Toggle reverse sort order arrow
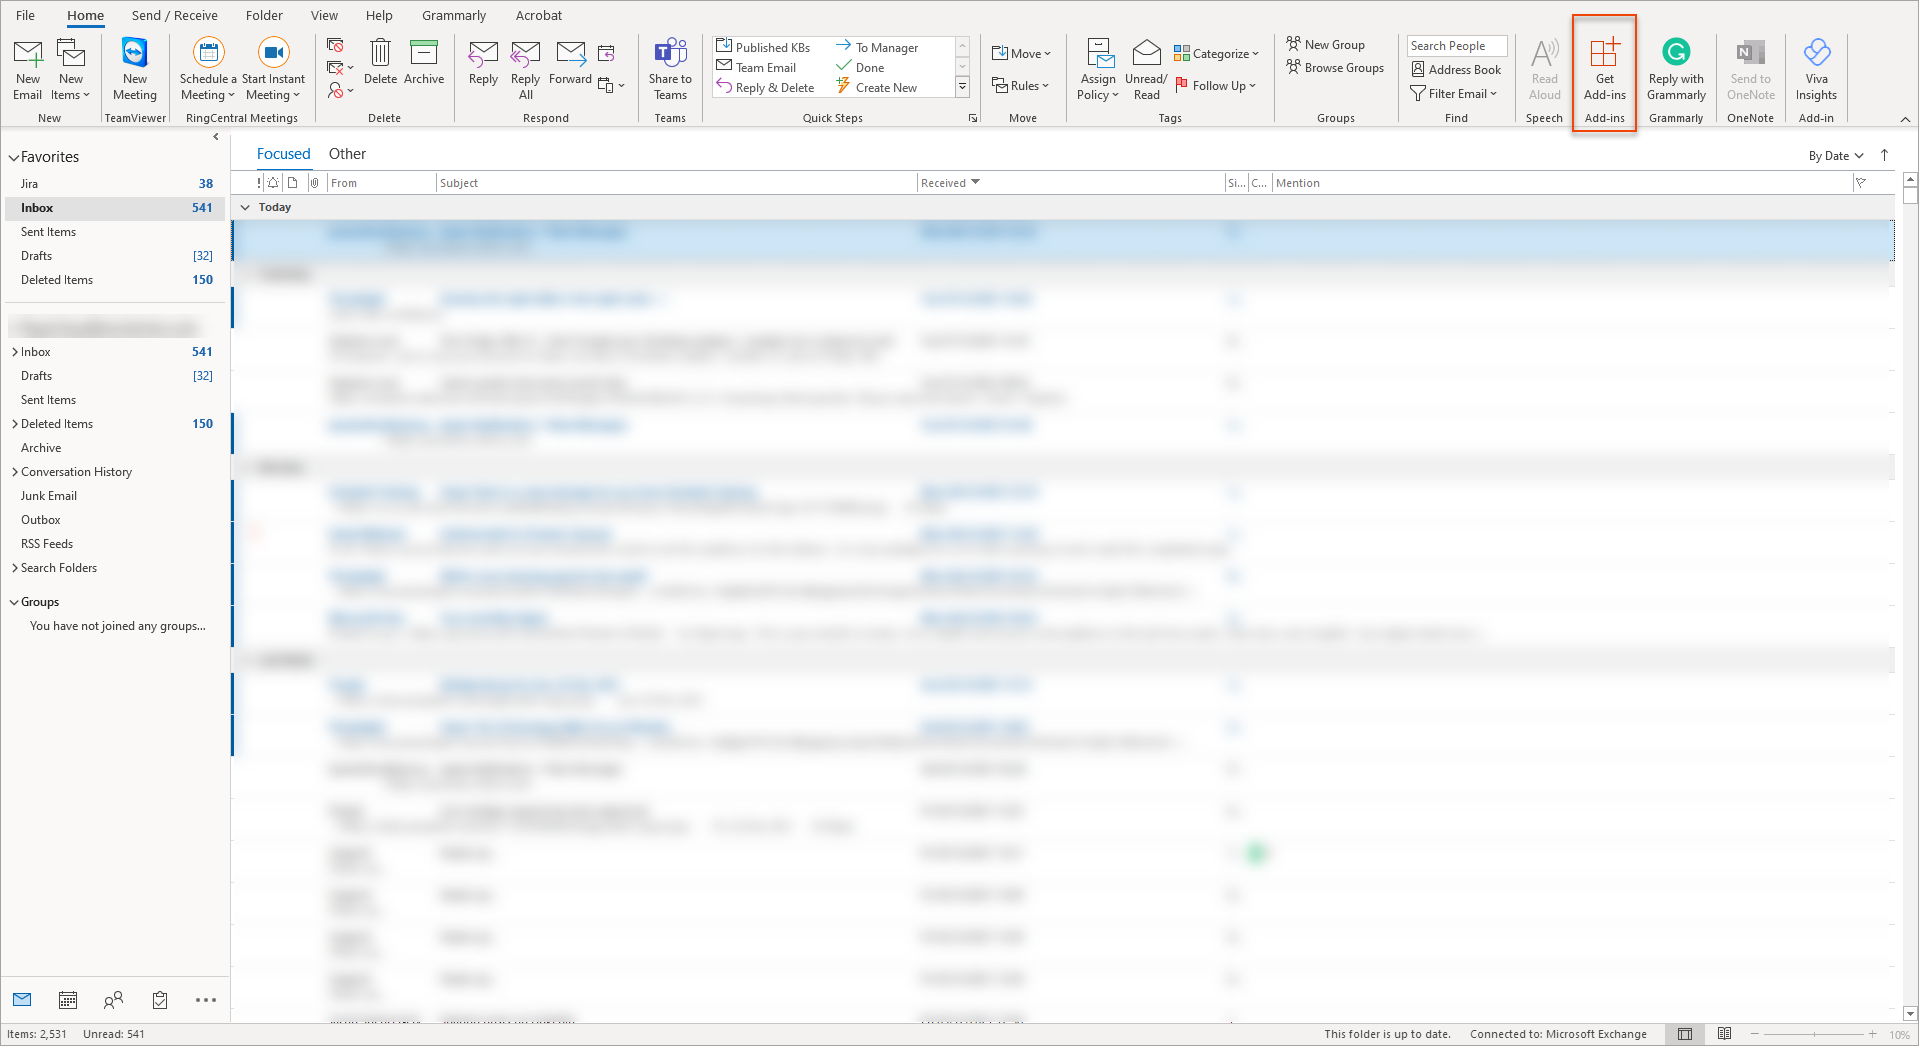This screenshot has height=1046, width=1919. [1885, 155]
